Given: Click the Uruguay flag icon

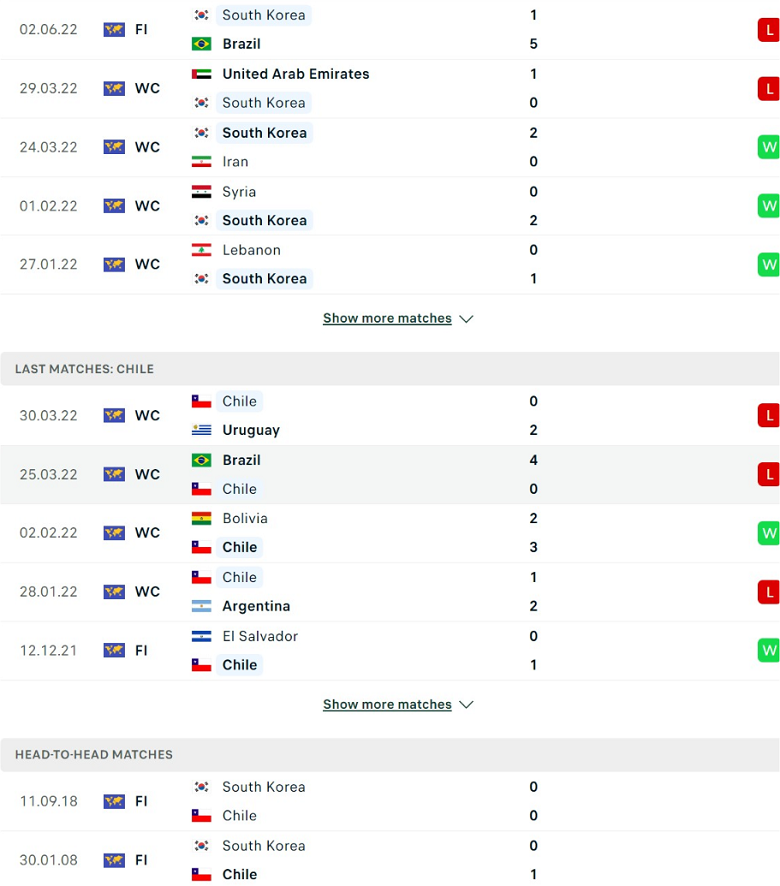Looking at the screenshot, I should point(201,430).
